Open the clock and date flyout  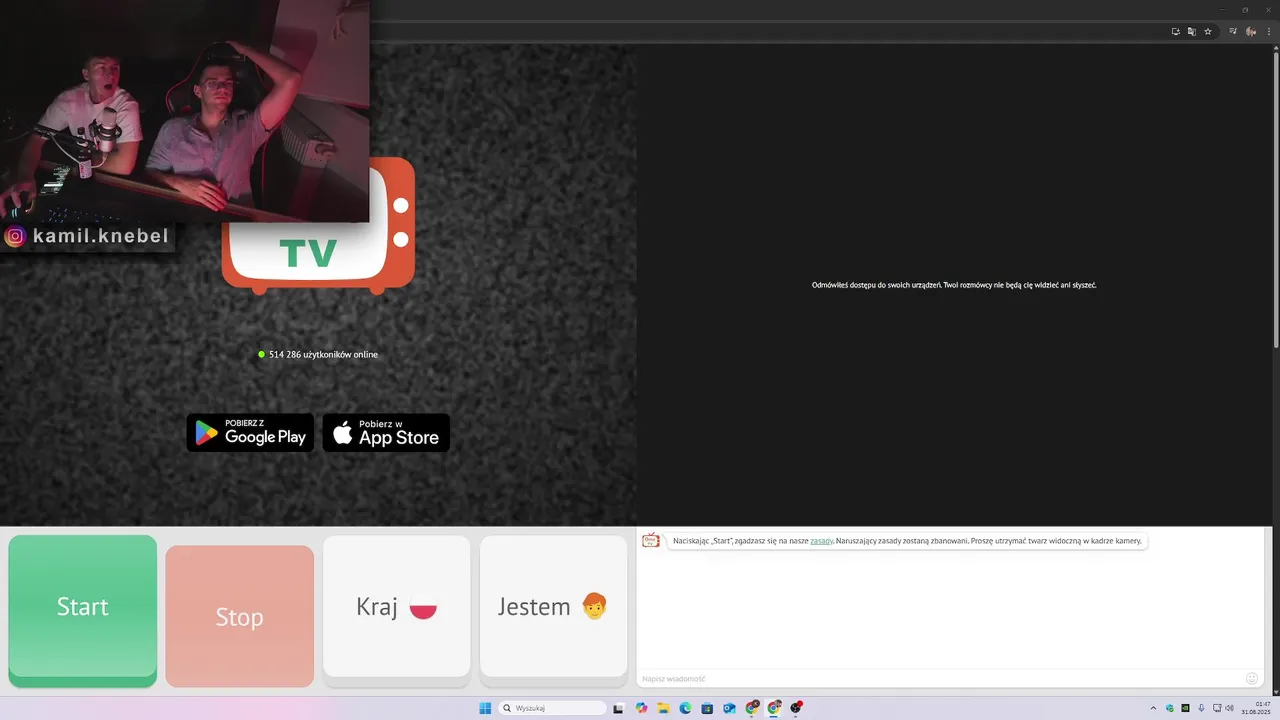(1256, 708)
